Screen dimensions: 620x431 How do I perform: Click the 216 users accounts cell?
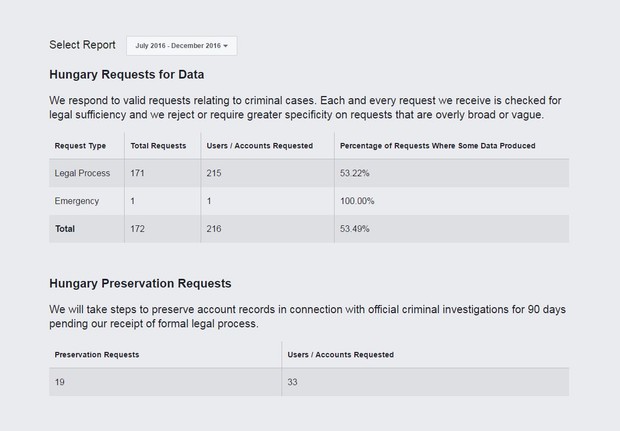coord(214,229)
